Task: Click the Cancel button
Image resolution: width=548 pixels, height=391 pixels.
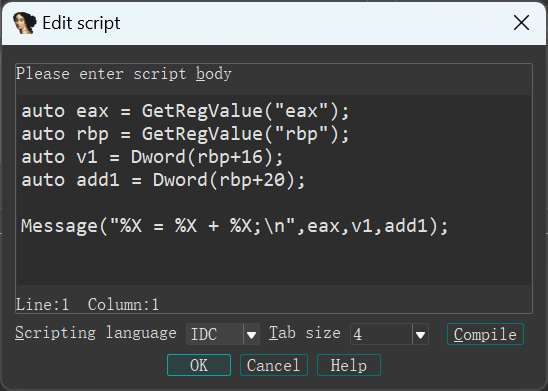Action: click(274, 365)
